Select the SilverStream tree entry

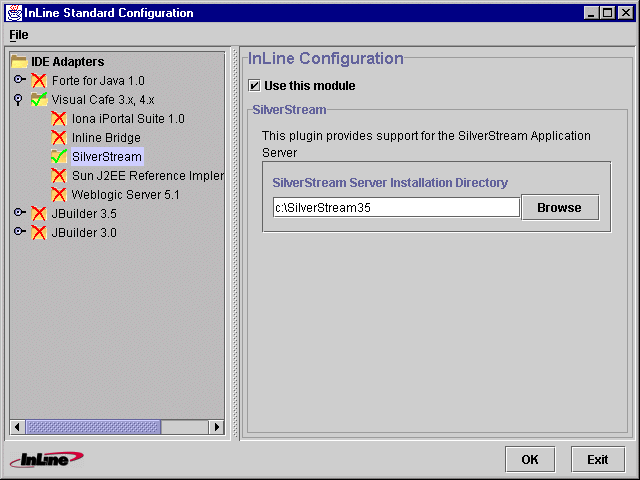coord(107,156)
